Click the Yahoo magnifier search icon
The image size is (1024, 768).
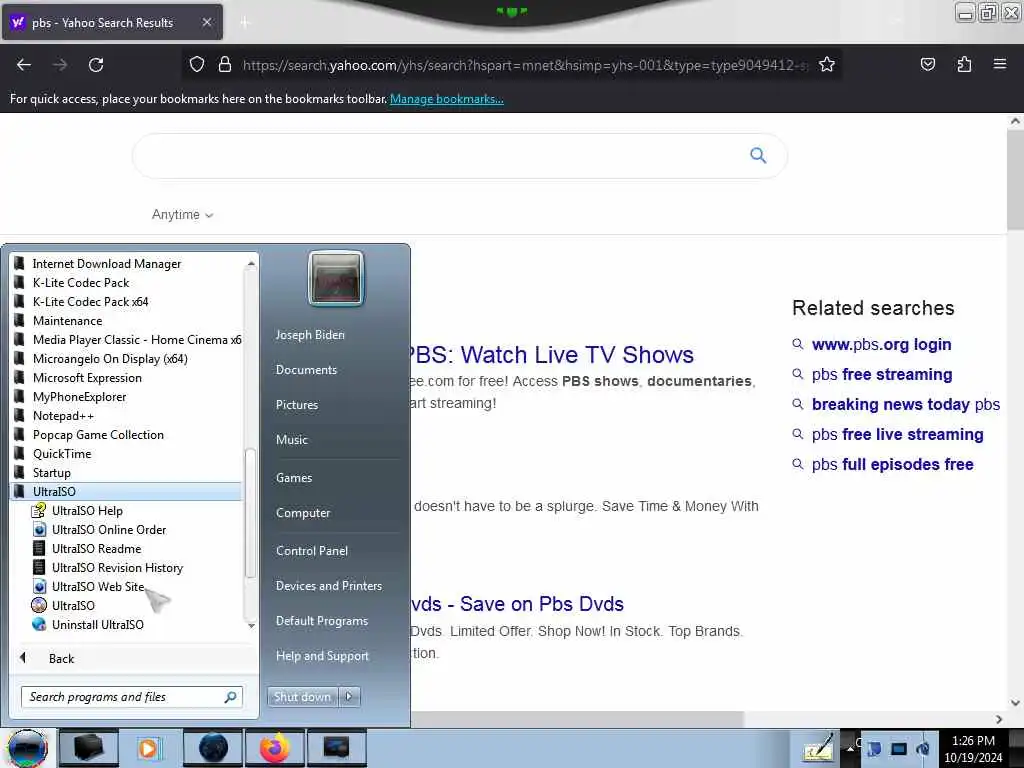(758, 155)
